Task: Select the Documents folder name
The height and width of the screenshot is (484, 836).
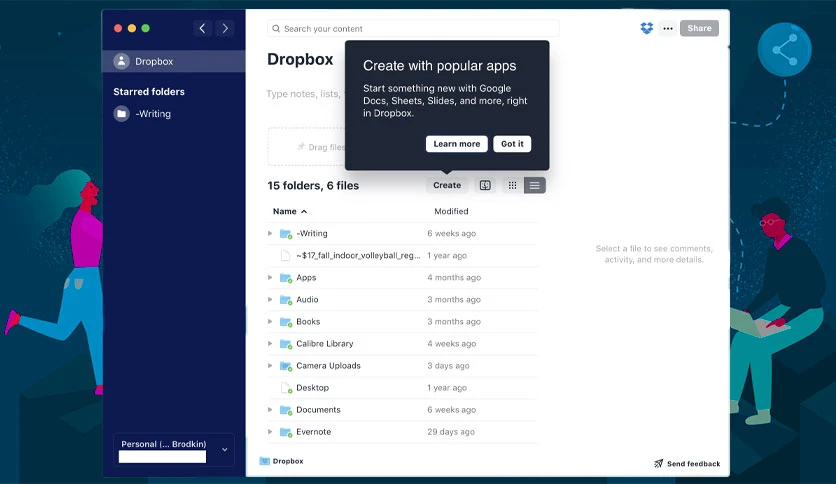Action: point(318,410)
